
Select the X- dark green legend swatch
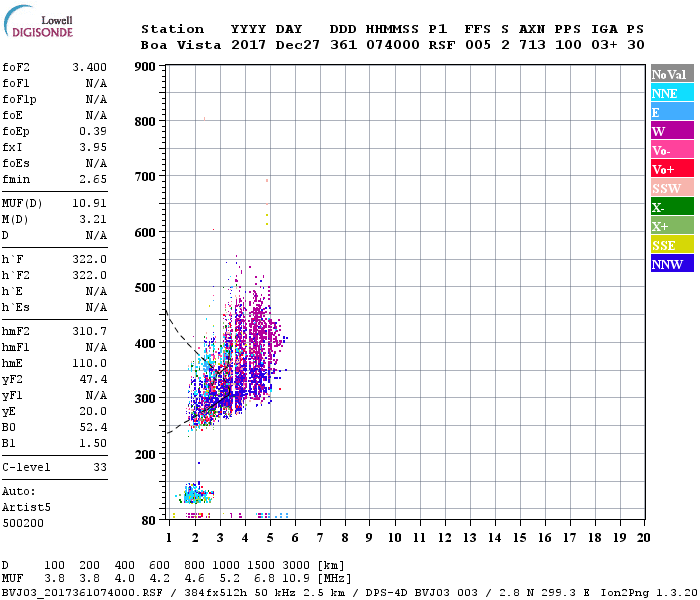tap(672, 207)
